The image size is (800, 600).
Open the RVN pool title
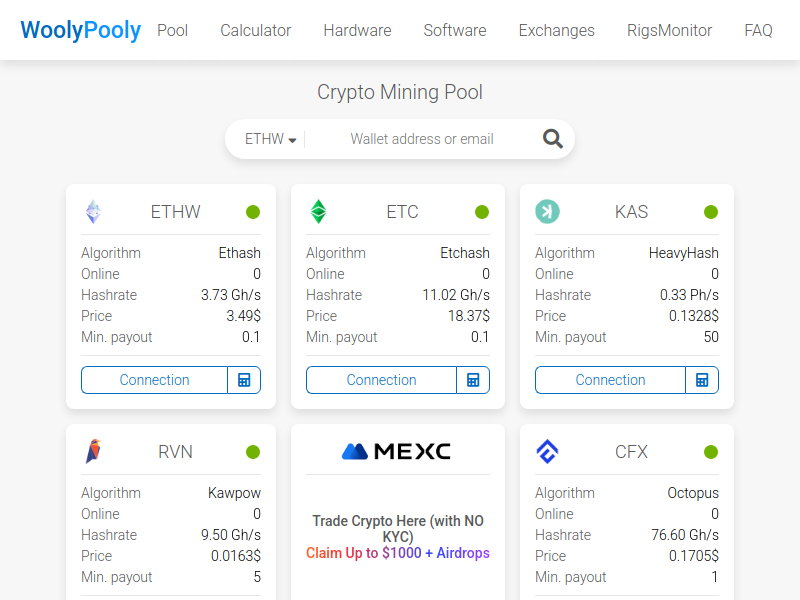point(176,452)
